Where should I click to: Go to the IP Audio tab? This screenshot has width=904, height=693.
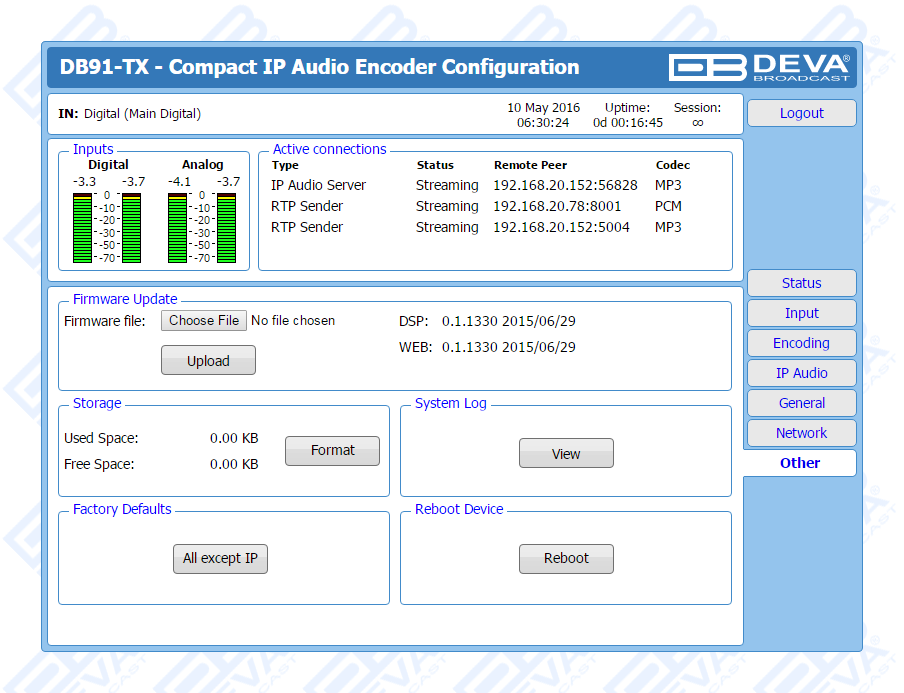[x=801, y=373]
